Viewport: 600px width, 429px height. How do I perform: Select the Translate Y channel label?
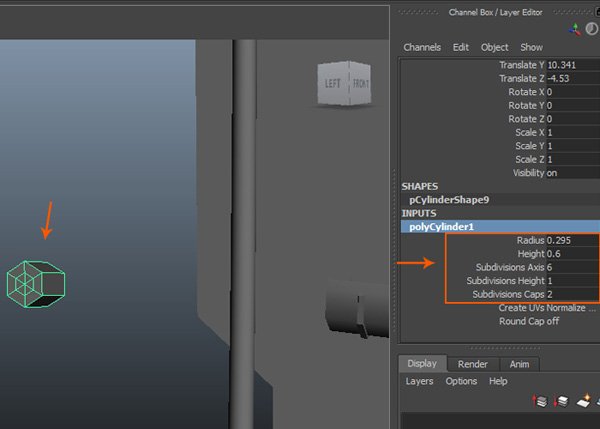click(522, 65)
